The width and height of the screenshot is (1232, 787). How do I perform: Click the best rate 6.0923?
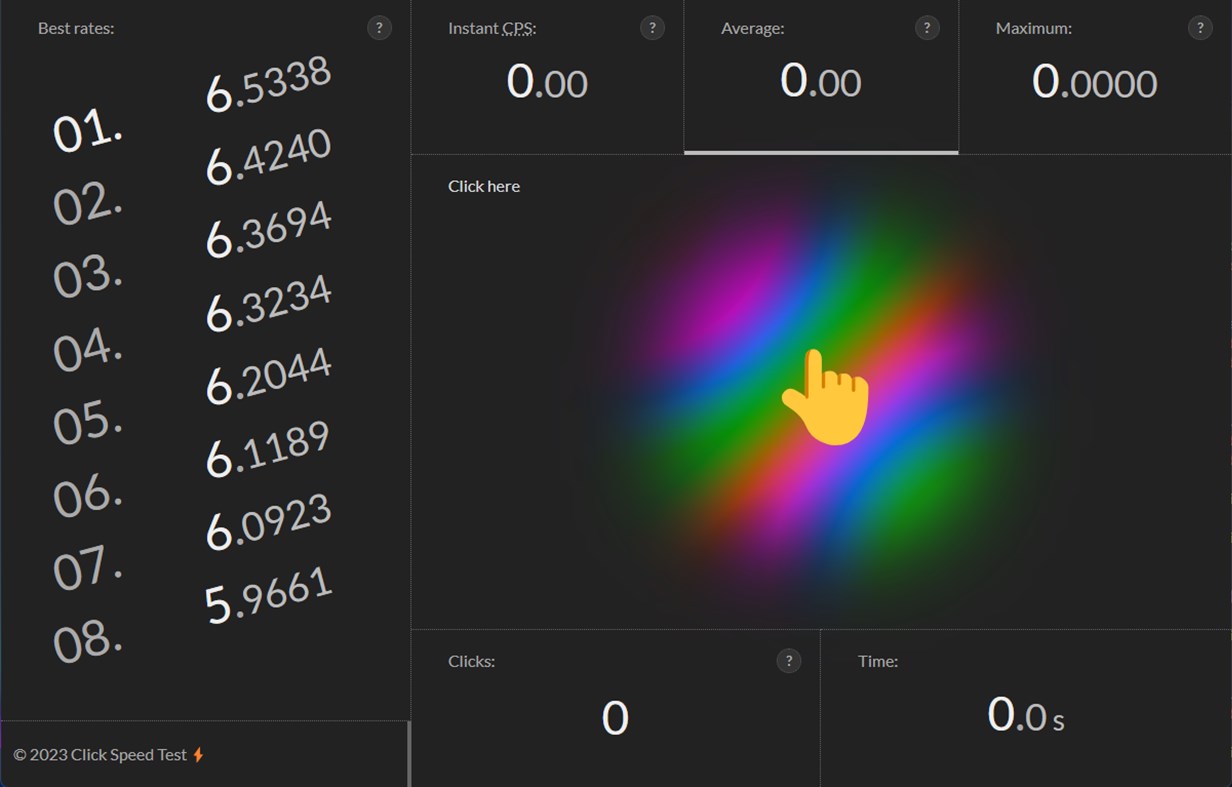268,522
